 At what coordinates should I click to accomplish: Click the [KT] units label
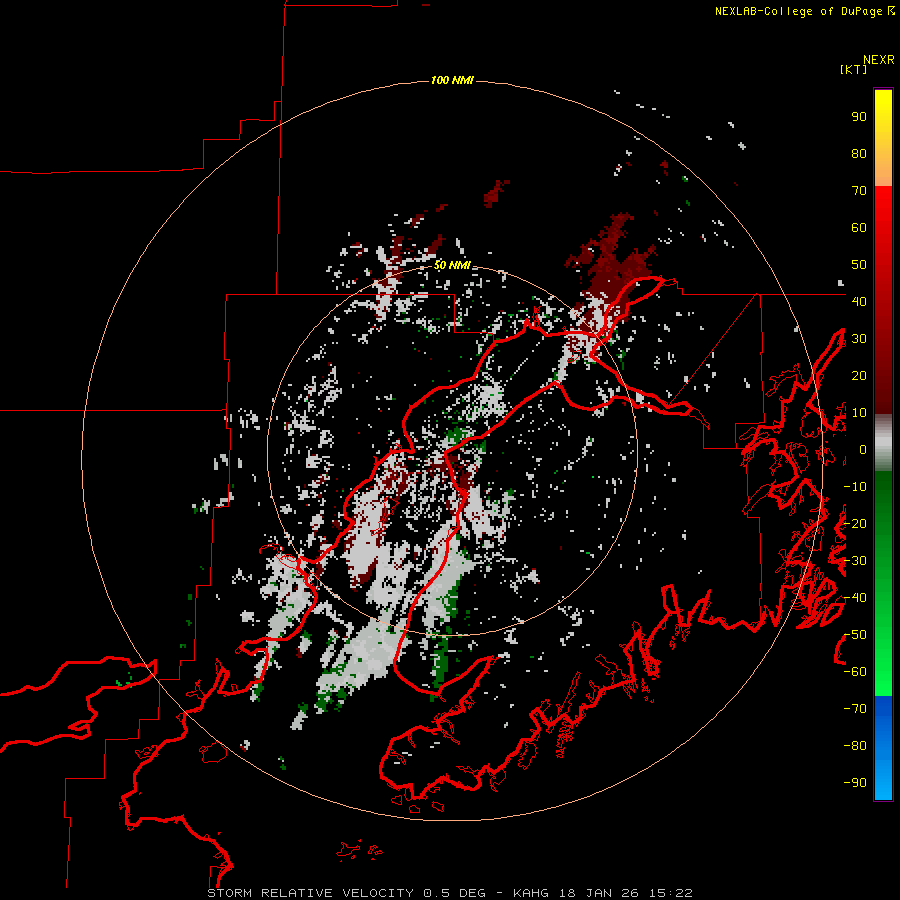[x=854, y=69]
